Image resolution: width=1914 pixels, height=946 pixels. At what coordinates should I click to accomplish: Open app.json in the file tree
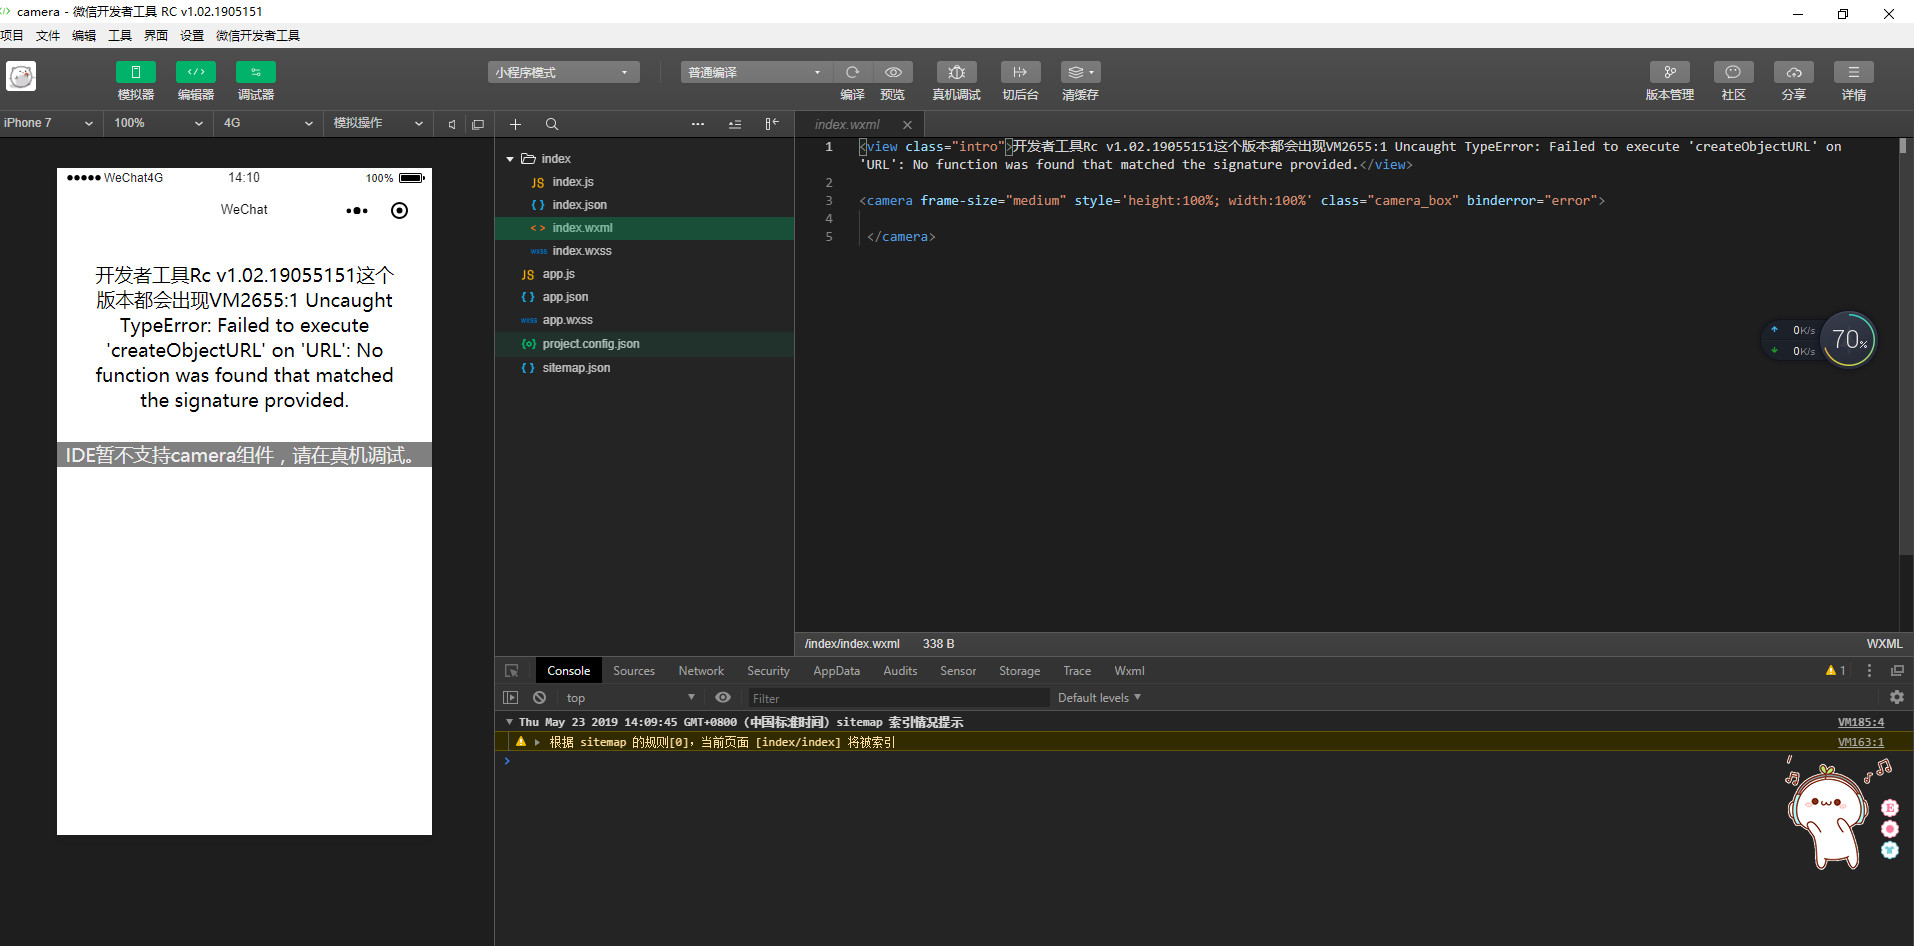pyautogui.click(x=565, y=297)
